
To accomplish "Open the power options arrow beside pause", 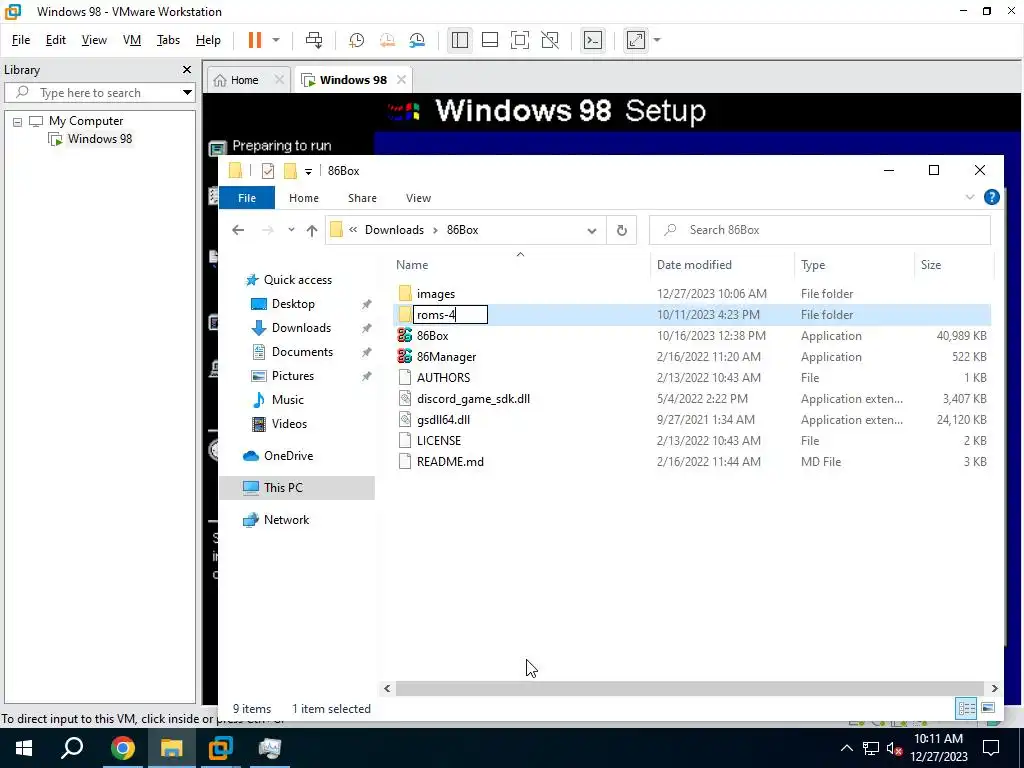I will [x=276, y=40].
